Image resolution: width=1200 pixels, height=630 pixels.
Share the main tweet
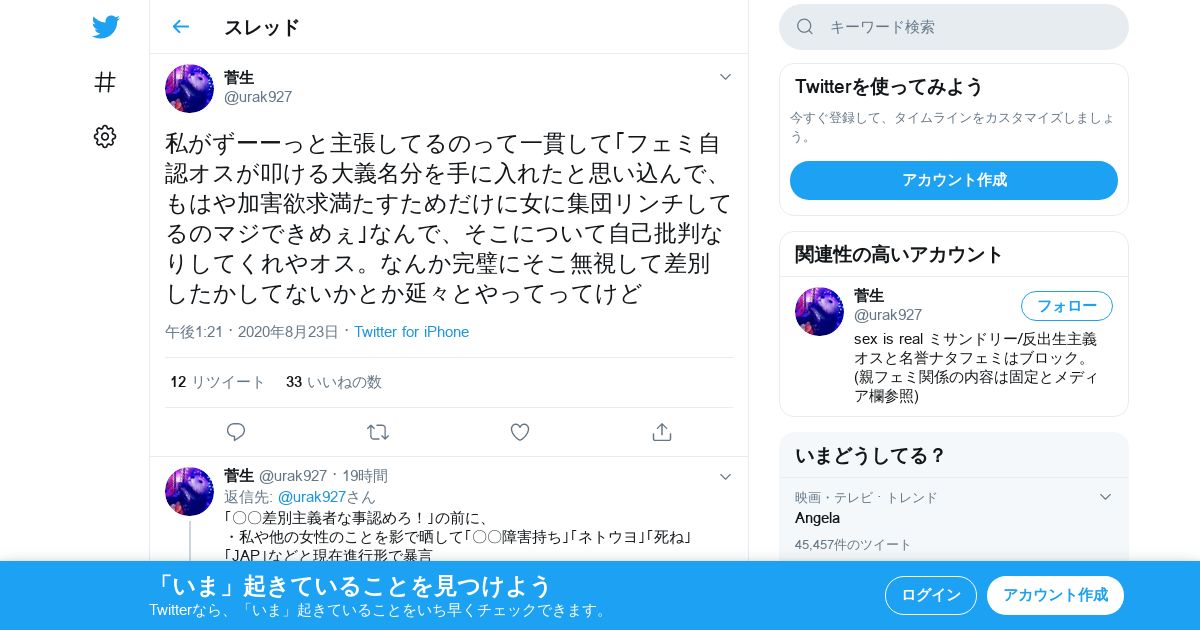coord(661,432)
